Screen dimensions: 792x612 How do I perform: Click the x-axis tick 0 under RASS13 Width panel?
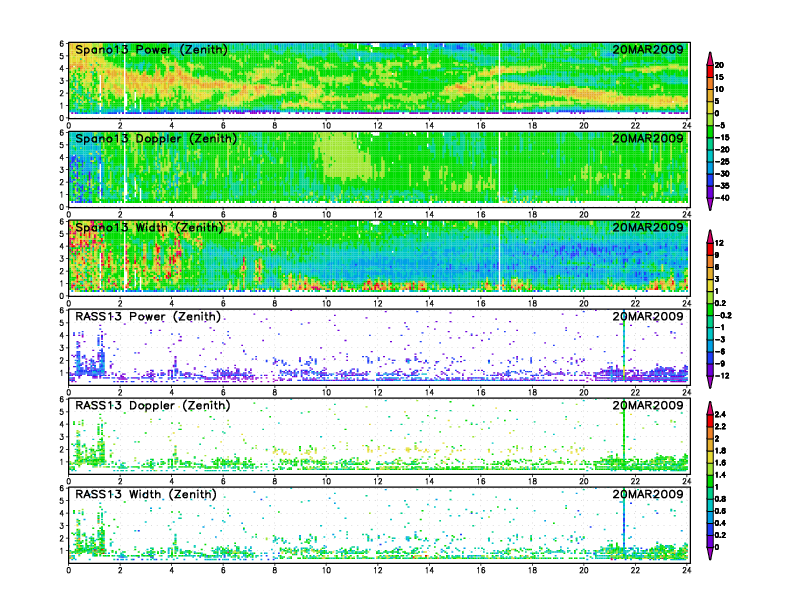pos(69,570)
